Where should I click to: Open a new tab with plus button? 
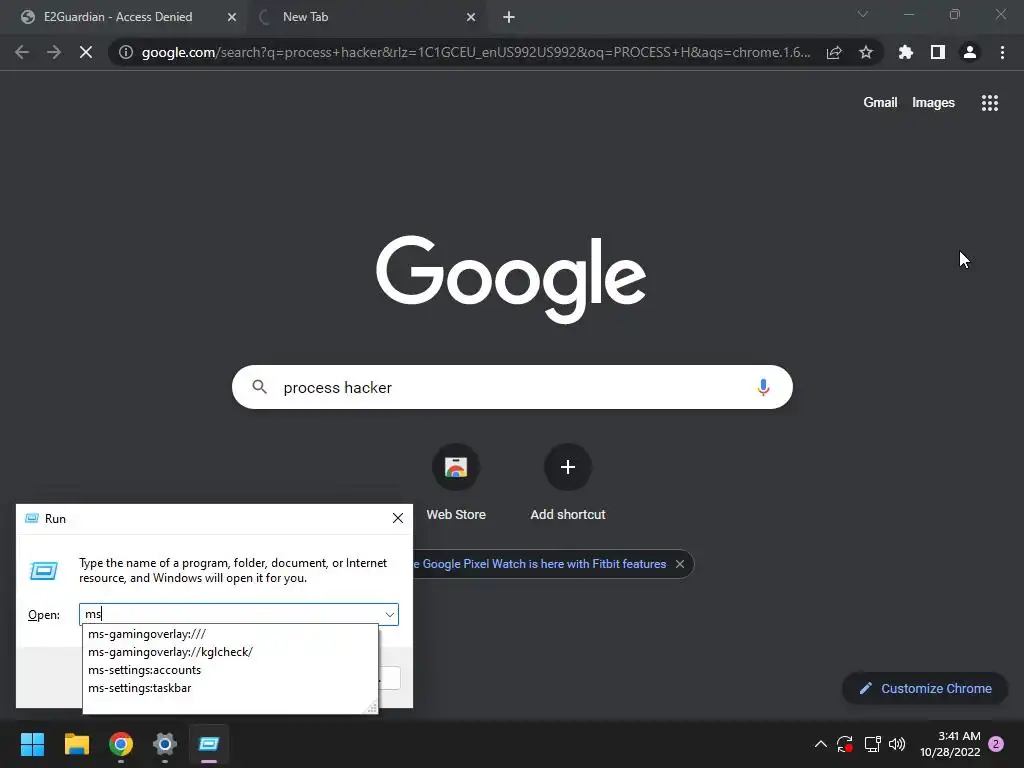[x=509, y=17]
